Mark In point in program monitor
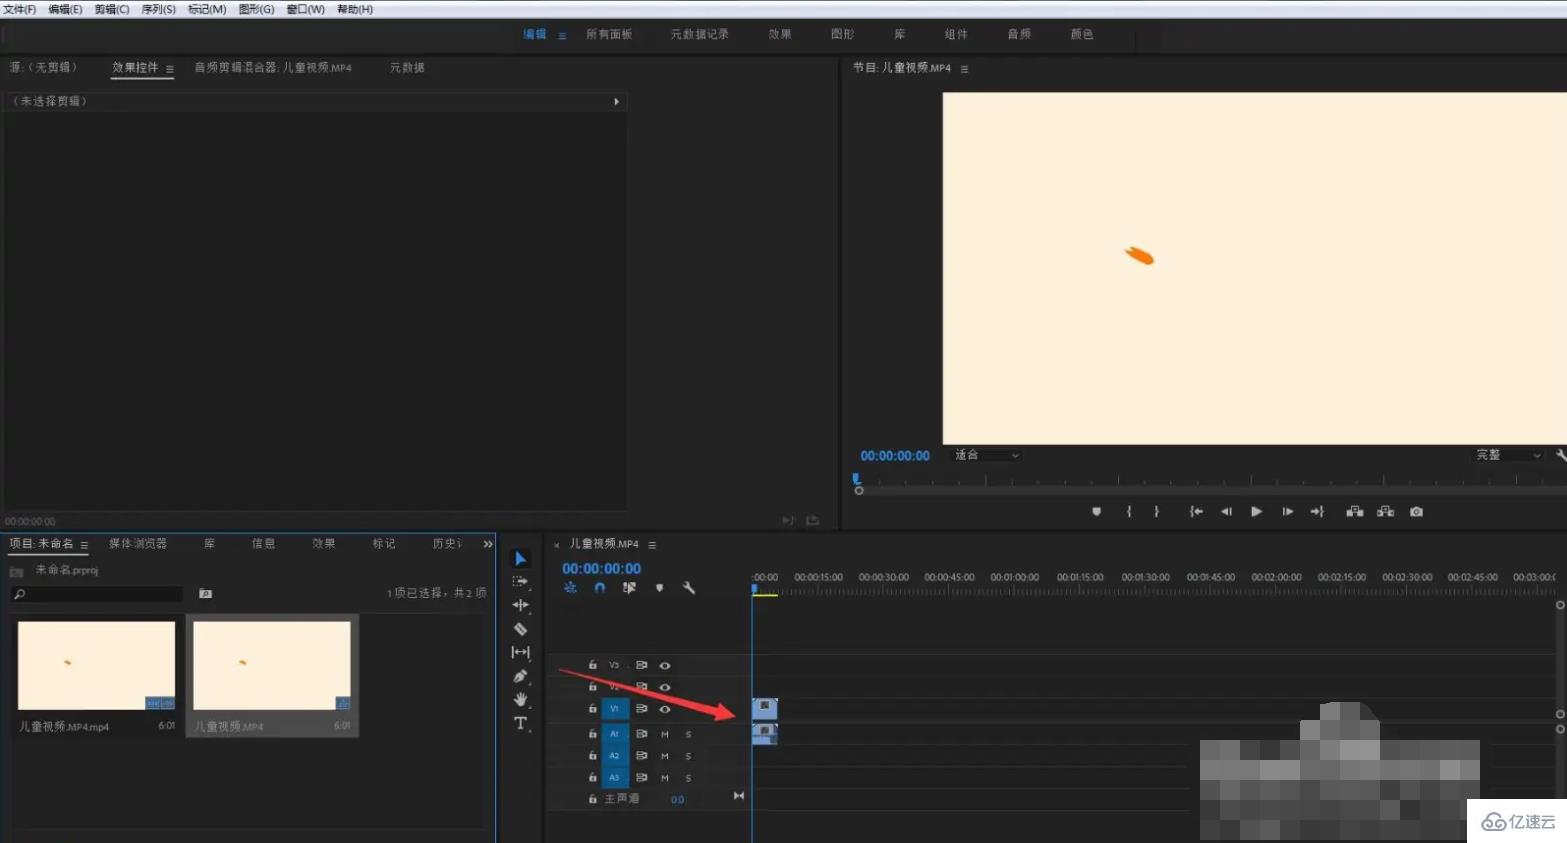The height and width of the screenshot is (843, 1567). coord(1129,511)
